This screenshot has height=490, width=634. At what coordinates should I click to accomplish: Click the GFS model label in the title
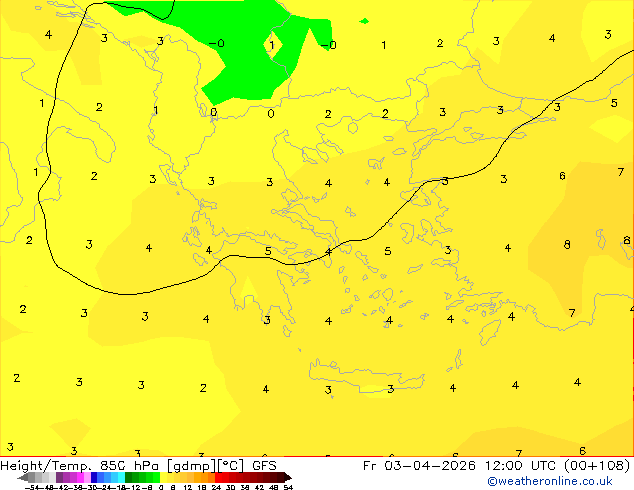(x=264, y=466)
